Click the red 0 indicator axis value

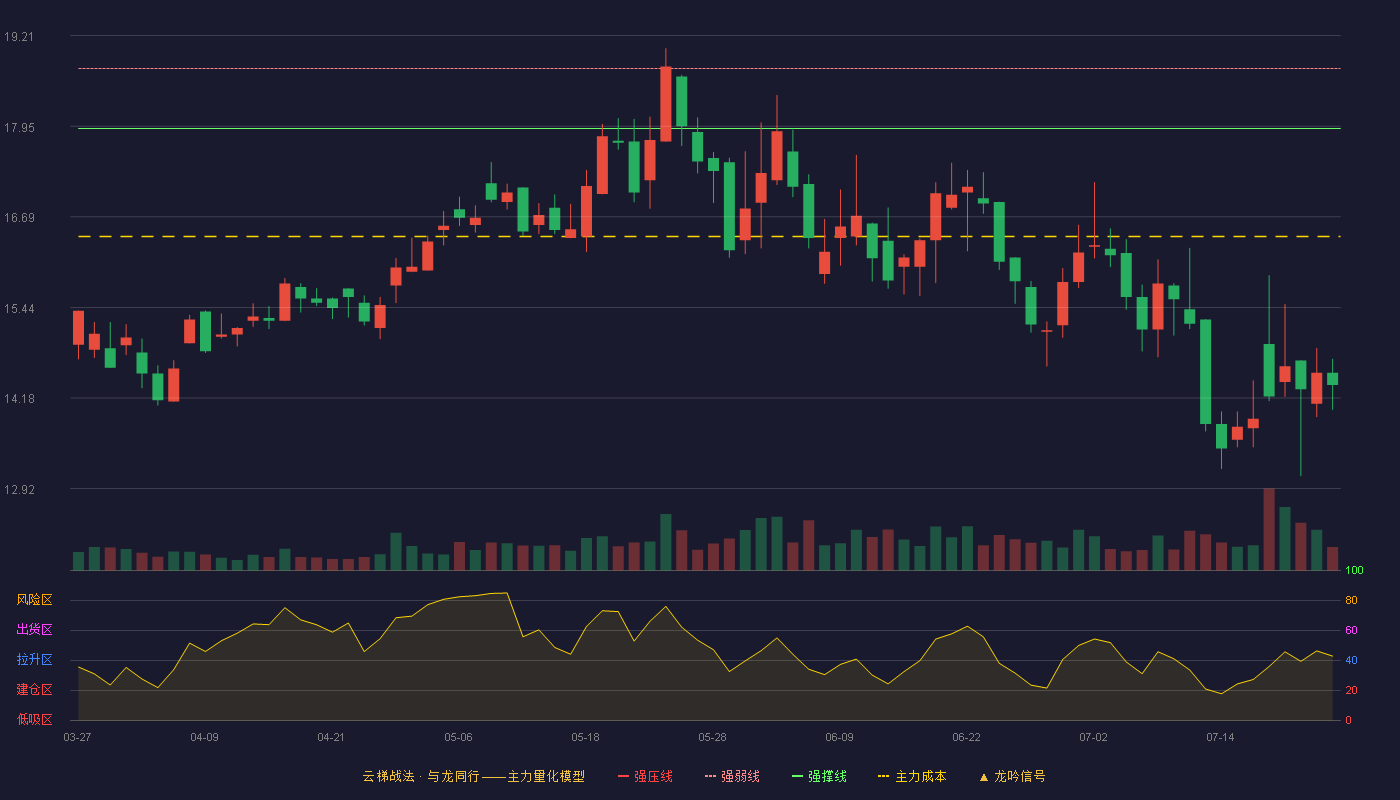click(x=1348, y=720)
